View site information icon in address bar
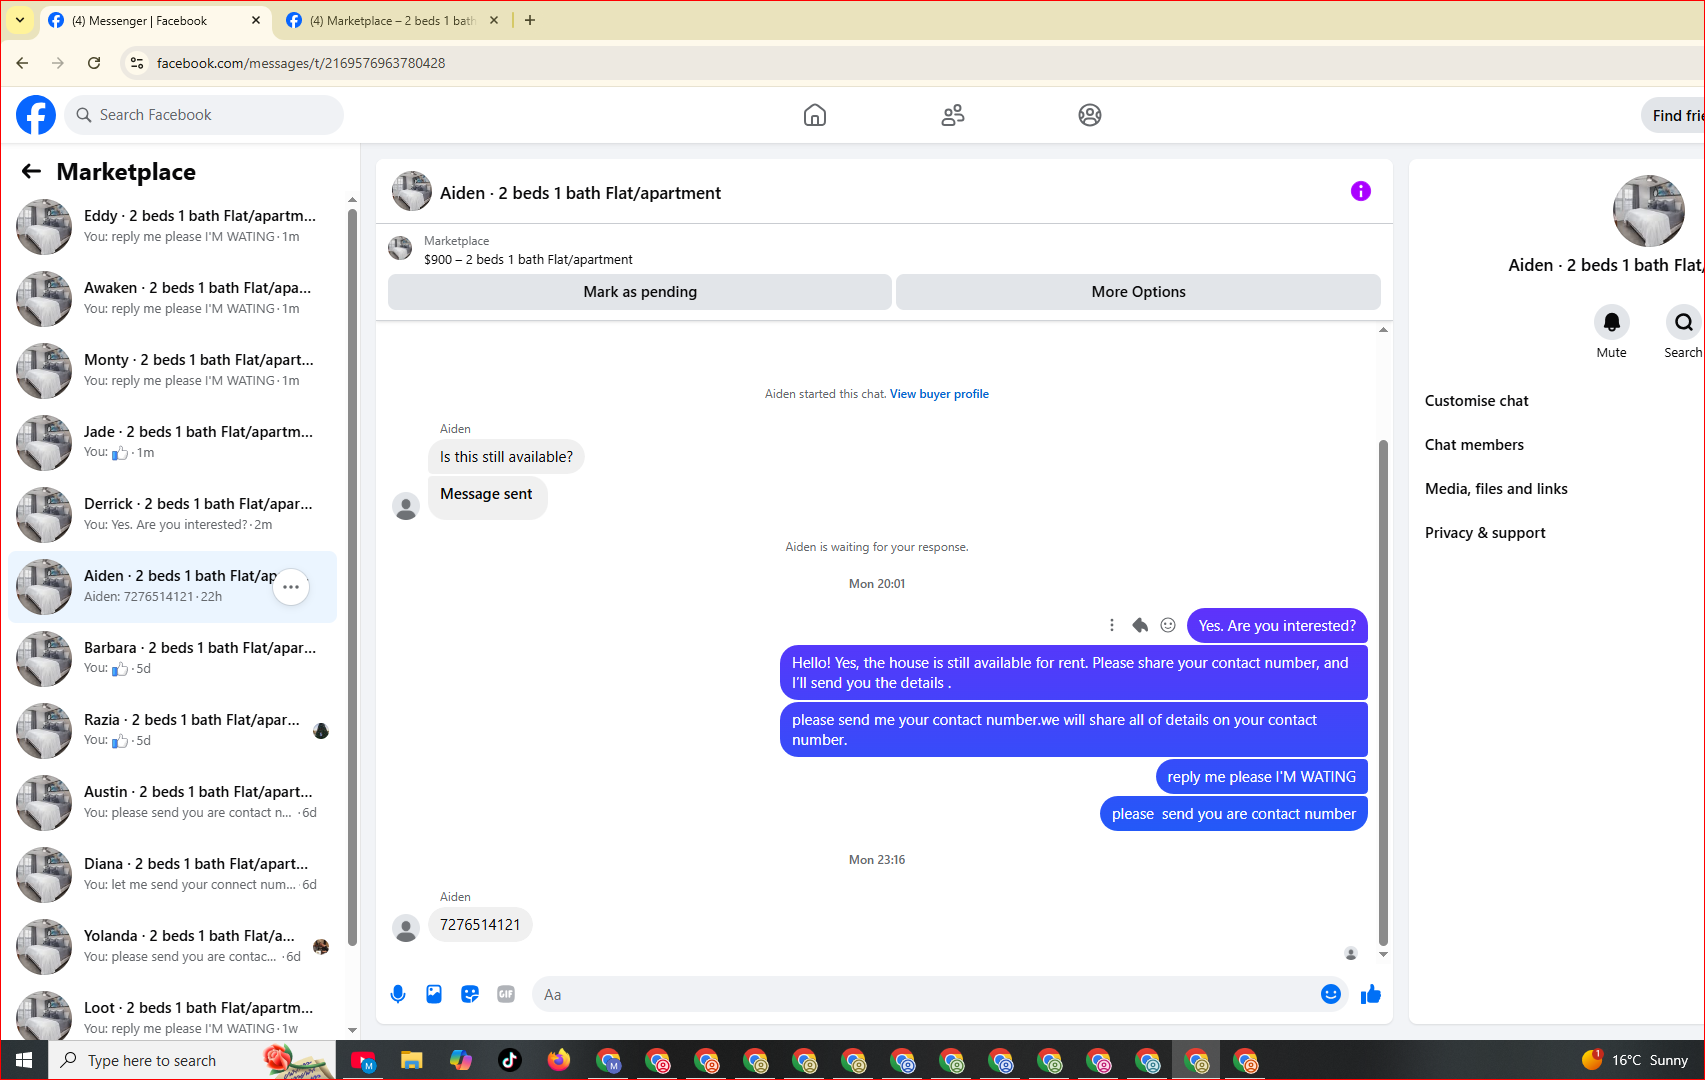 point(137,63)
